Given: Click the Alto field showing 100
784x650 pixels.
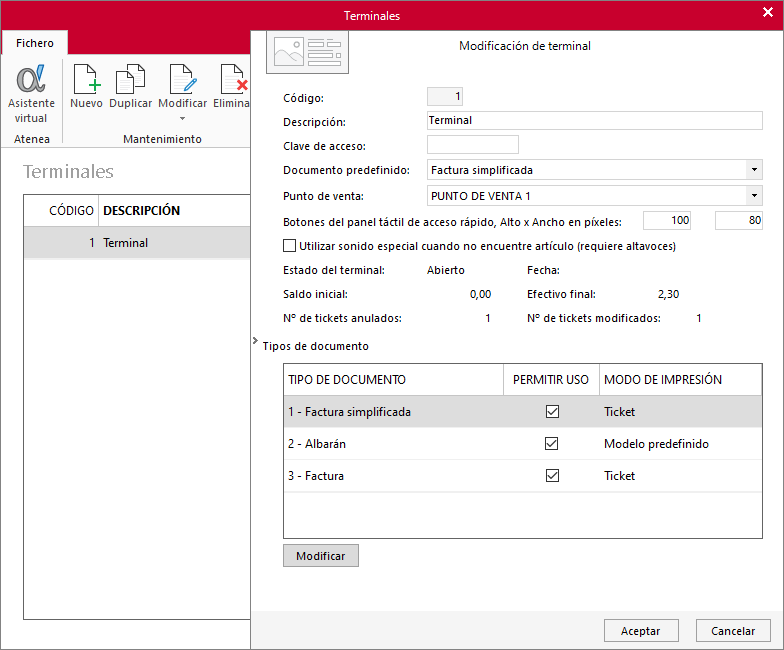Looking at the screenshot, I should pyautogui.click(x=666, y=220).
